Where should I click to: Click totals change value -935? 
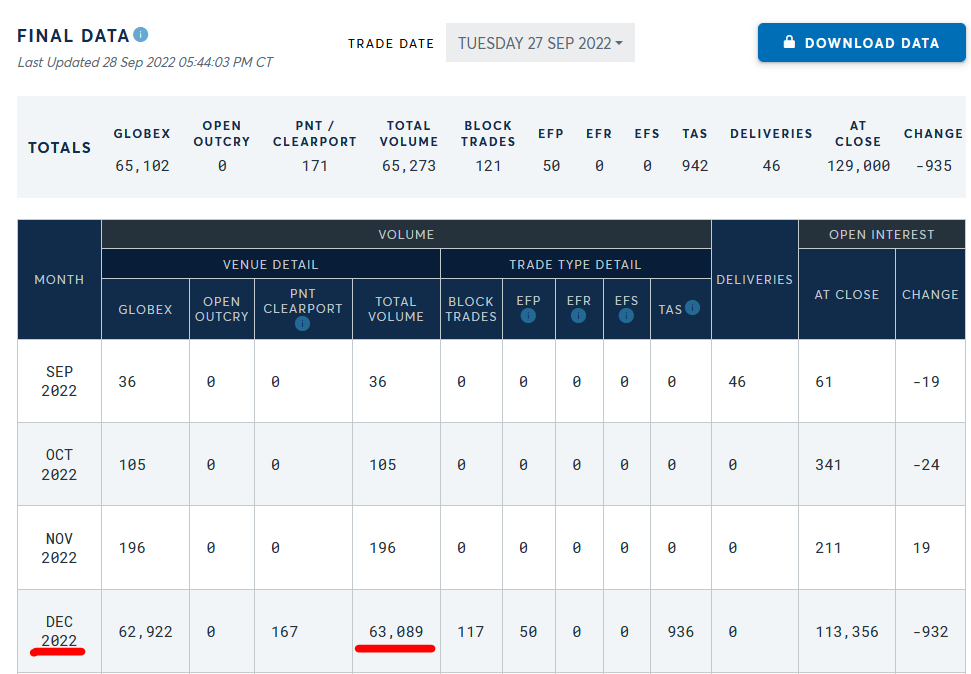[x=934, y=166]
